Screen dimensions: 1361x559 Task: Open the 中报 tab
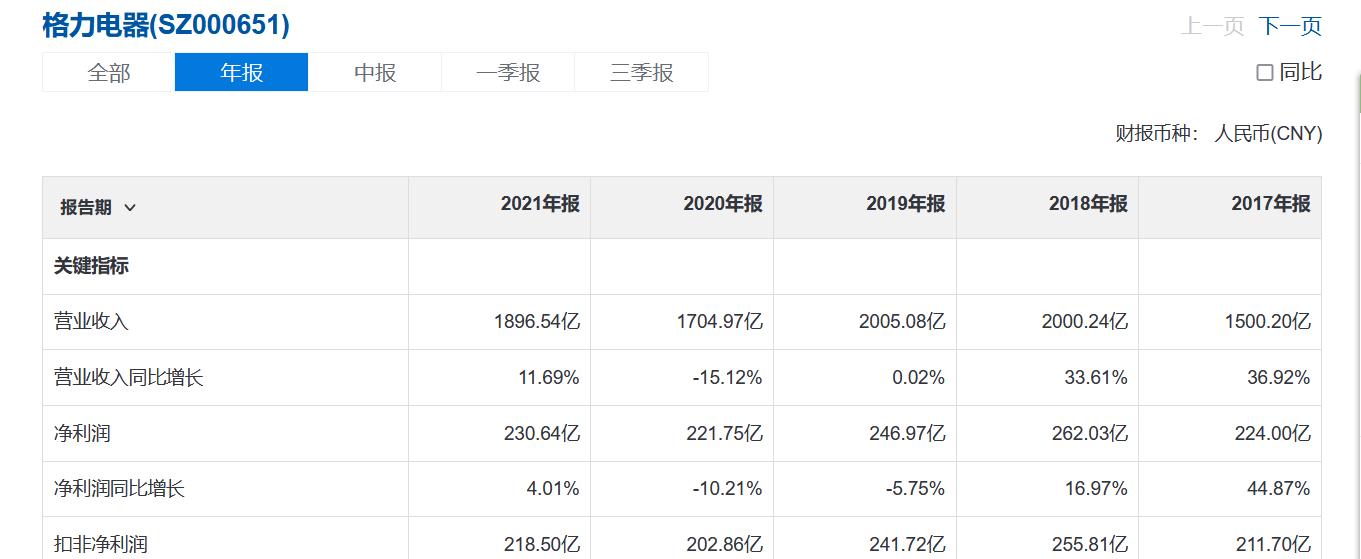[x=375, y=72]
